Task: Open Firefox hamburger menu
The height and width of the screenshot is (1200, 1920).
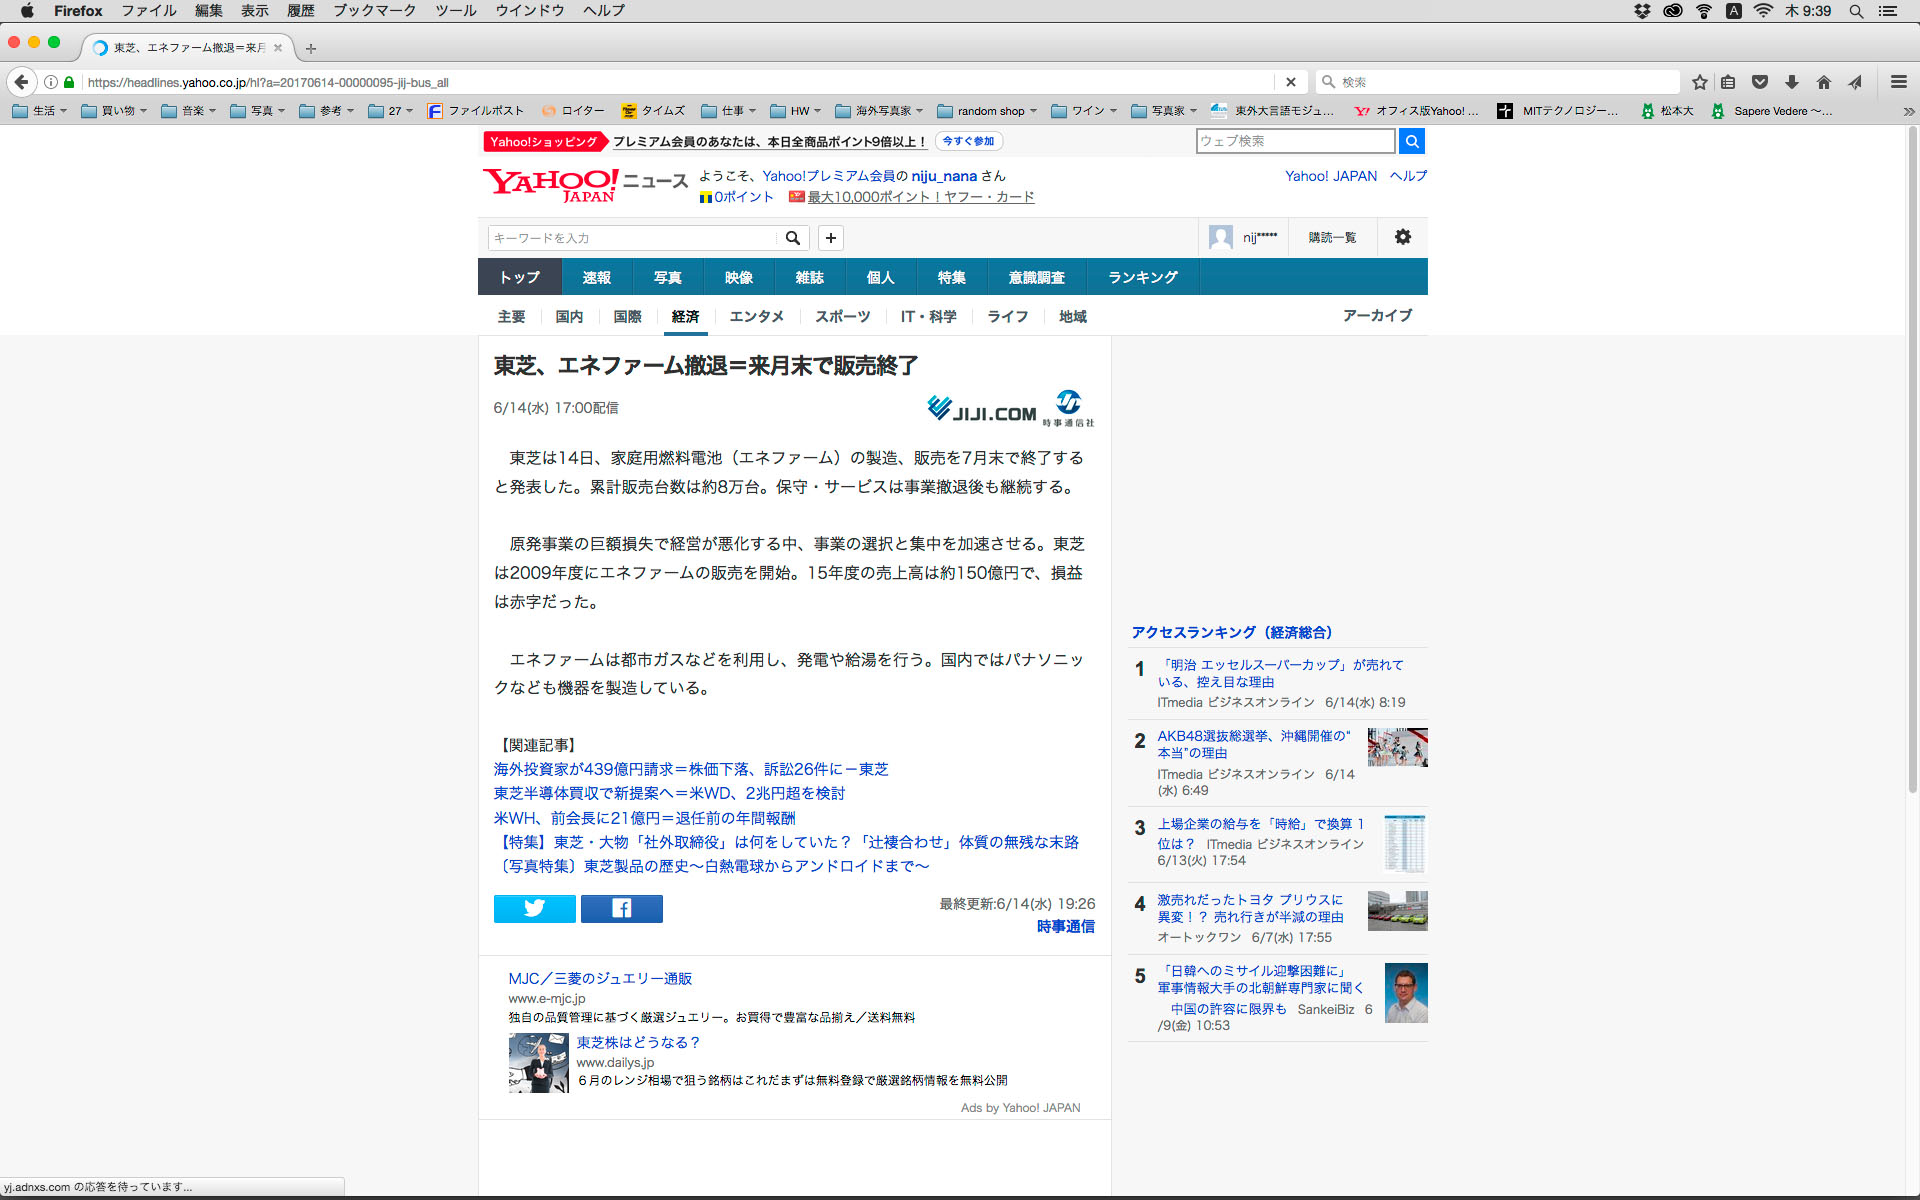Action: (1898, 82)
